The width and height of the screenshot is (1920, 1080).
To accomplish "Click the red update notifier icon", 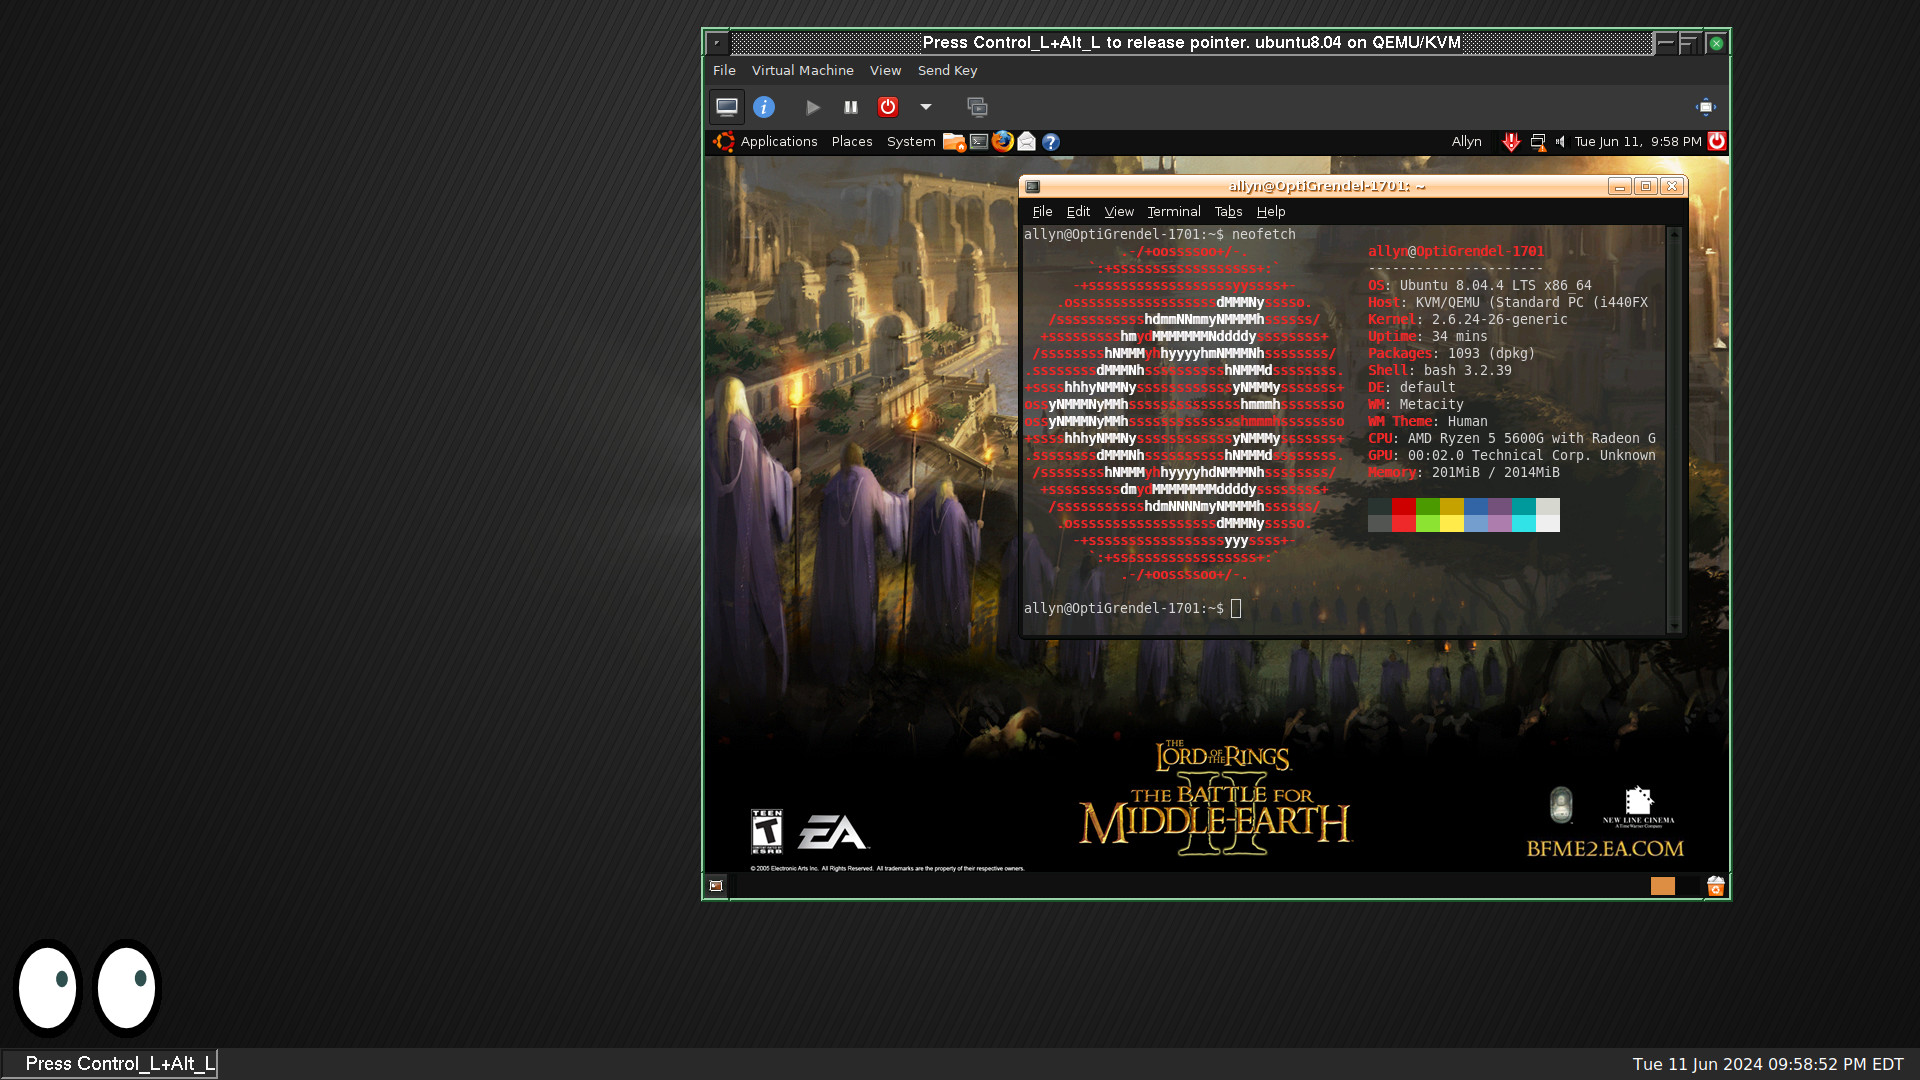I will [x=1511, y=142].
